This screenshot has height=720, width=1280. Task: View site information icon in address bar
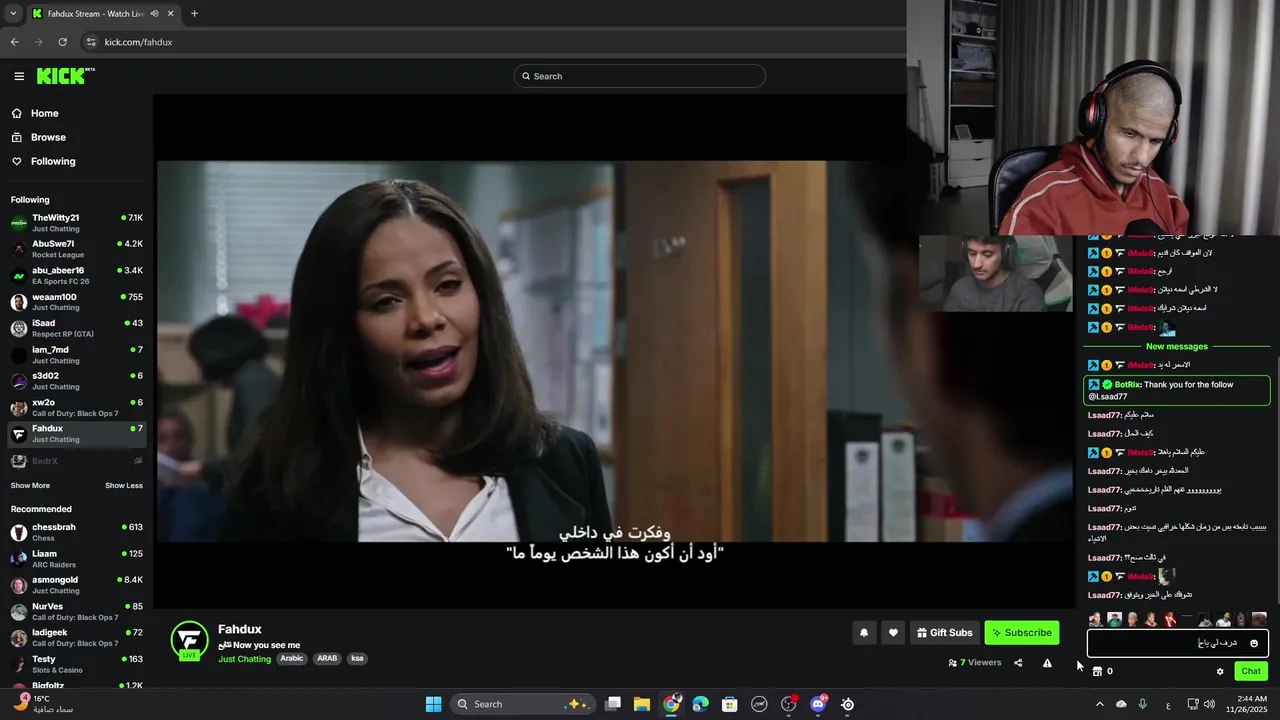tap(90, 42)
